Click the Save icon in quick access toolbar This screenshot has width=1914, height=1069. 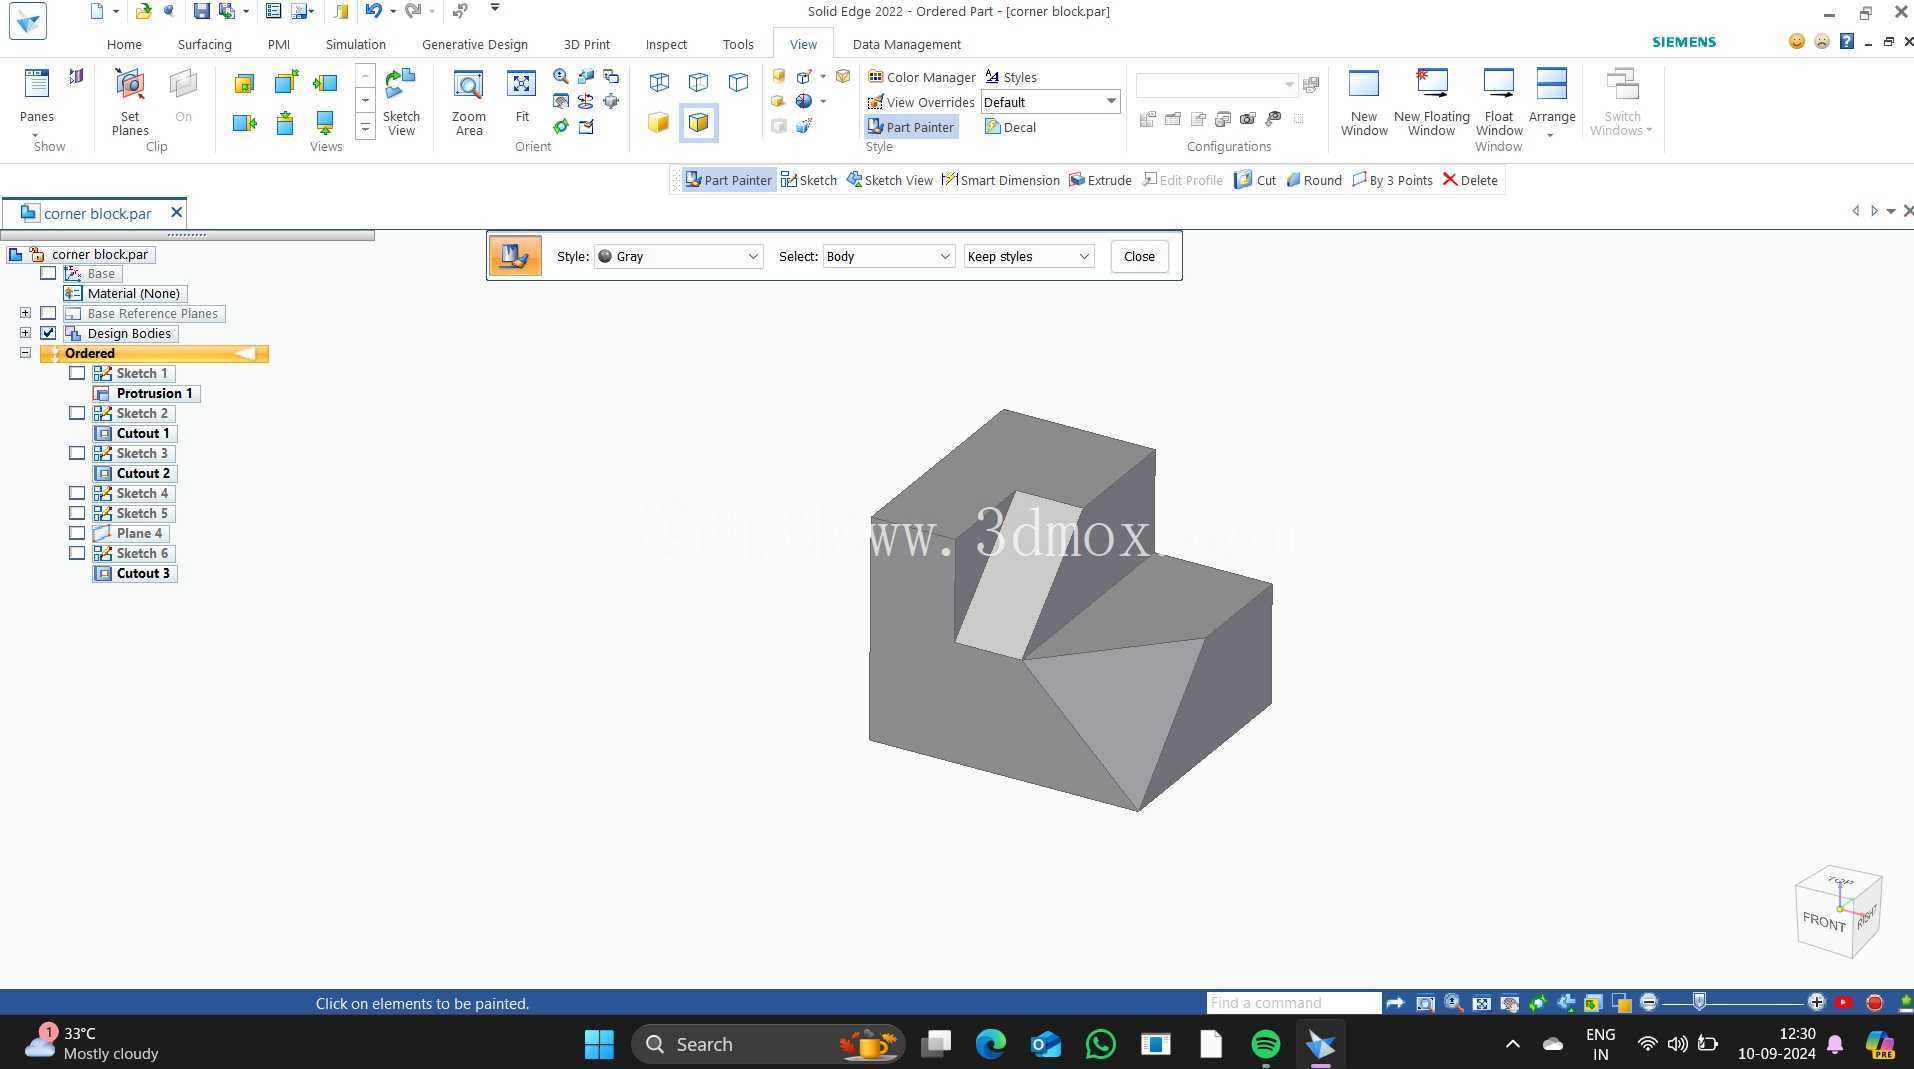tap(202, 11)
